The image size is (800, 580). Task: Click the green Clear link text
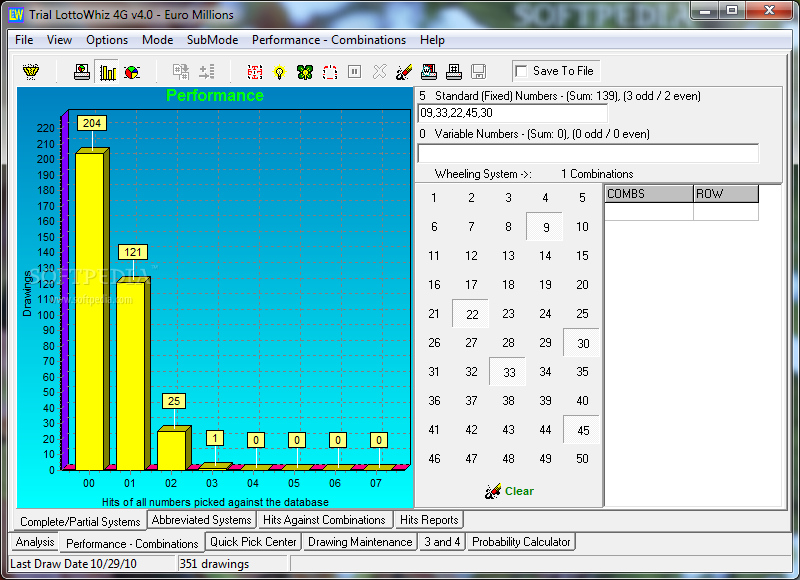[x=519, y=491]
